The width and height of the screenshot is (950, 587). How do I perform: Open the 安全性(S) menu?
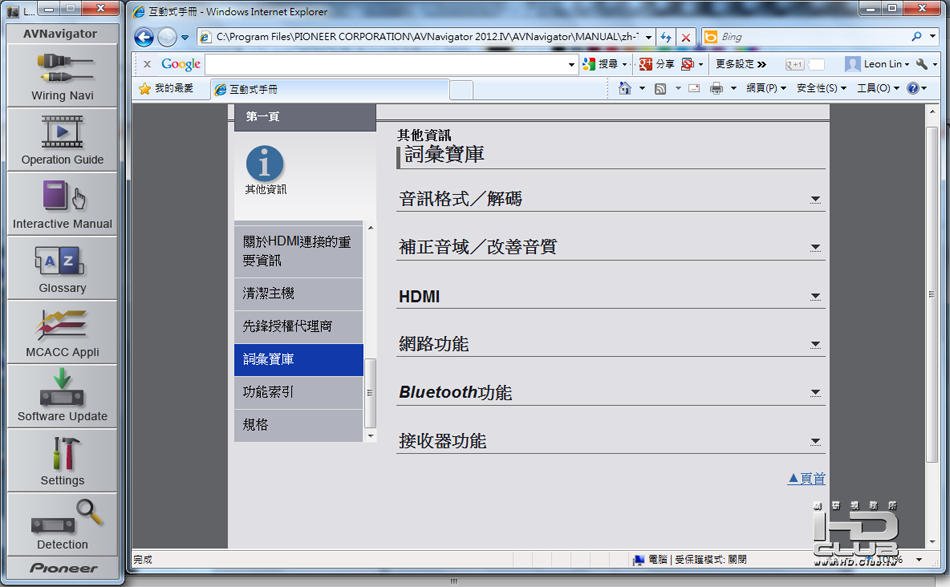[821, 88]
